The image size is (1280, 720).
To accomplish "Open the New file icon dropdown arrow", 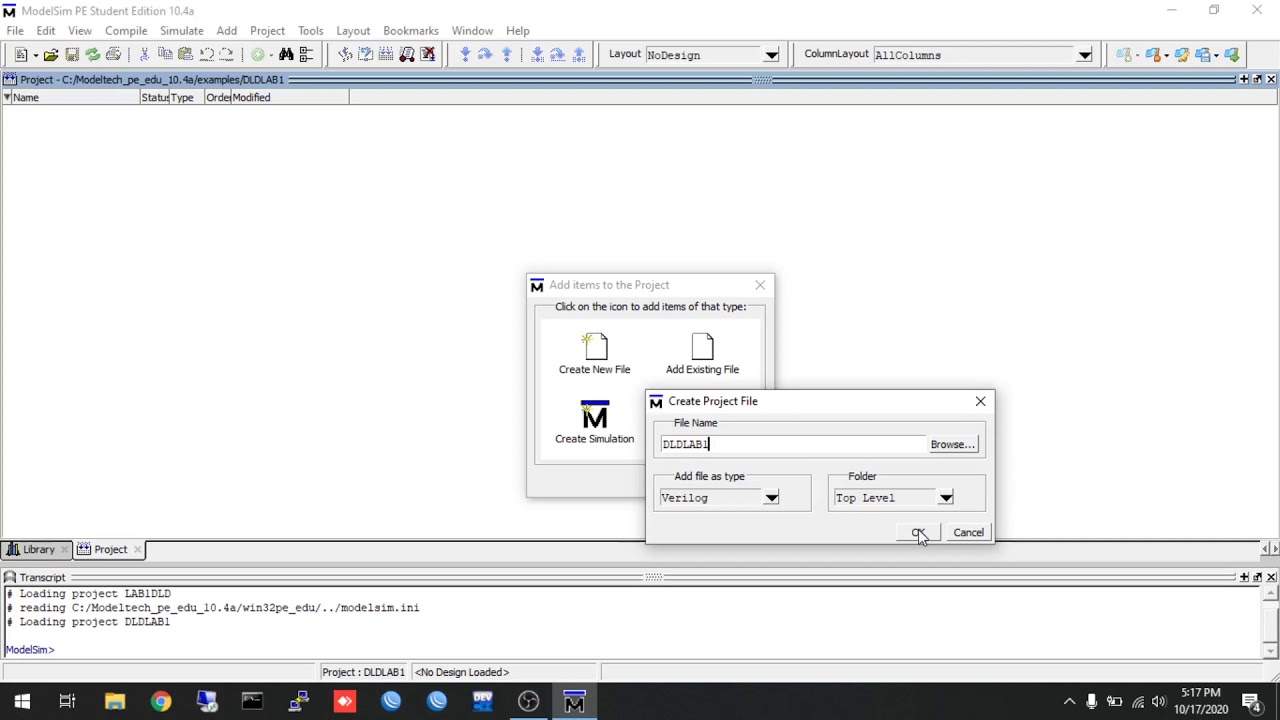I will pos(35,56).
